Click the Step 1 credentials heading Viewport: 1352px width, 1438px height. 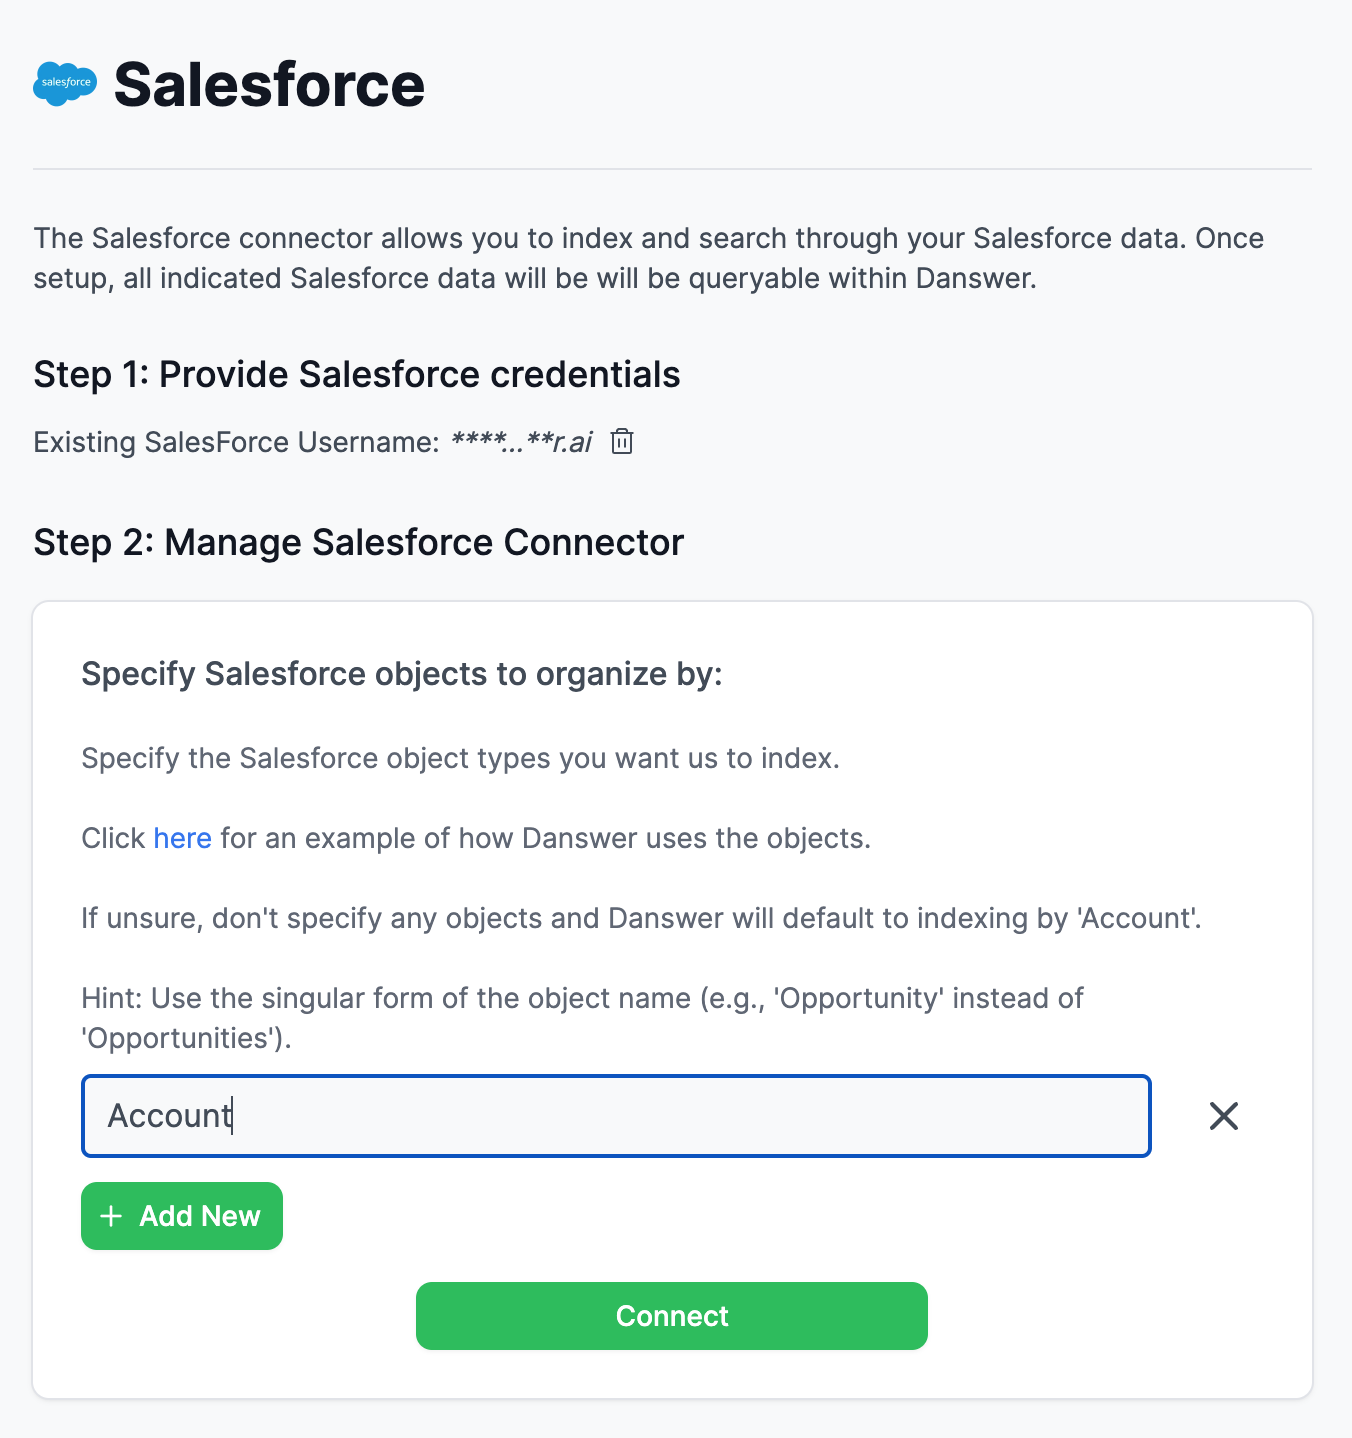(357, 374)
